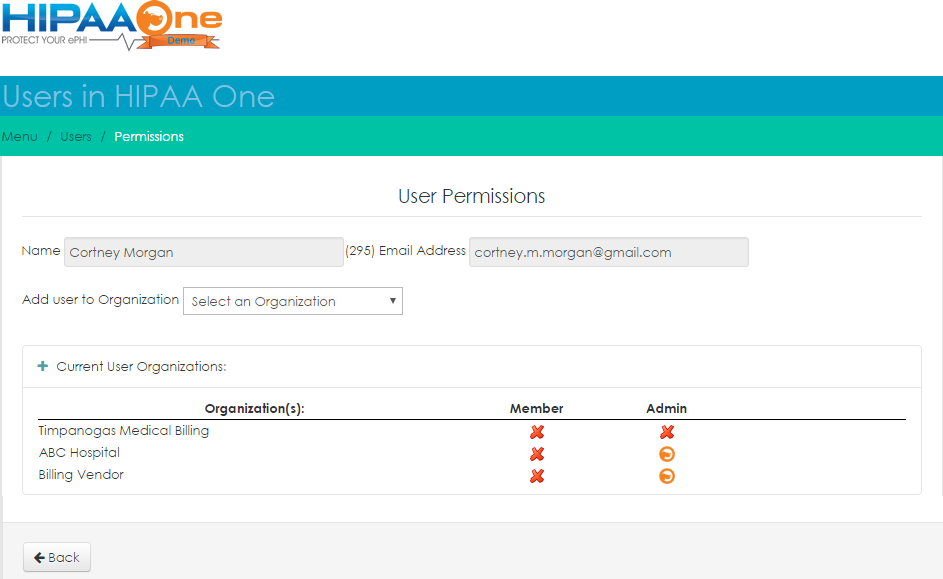The height and width of the screenshot is (579, 943).
Task: Remove Timpanogas Medical Billing member status
Action: (537, 432)
